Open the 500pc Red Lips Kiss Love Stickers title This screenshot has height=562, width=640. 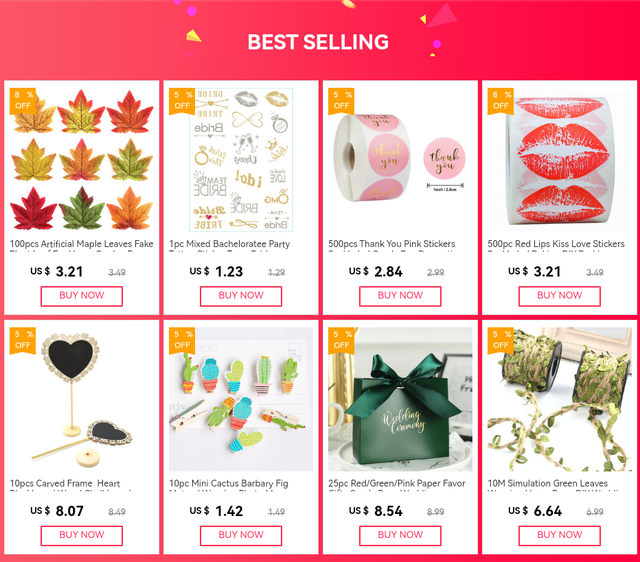(556, 244)
